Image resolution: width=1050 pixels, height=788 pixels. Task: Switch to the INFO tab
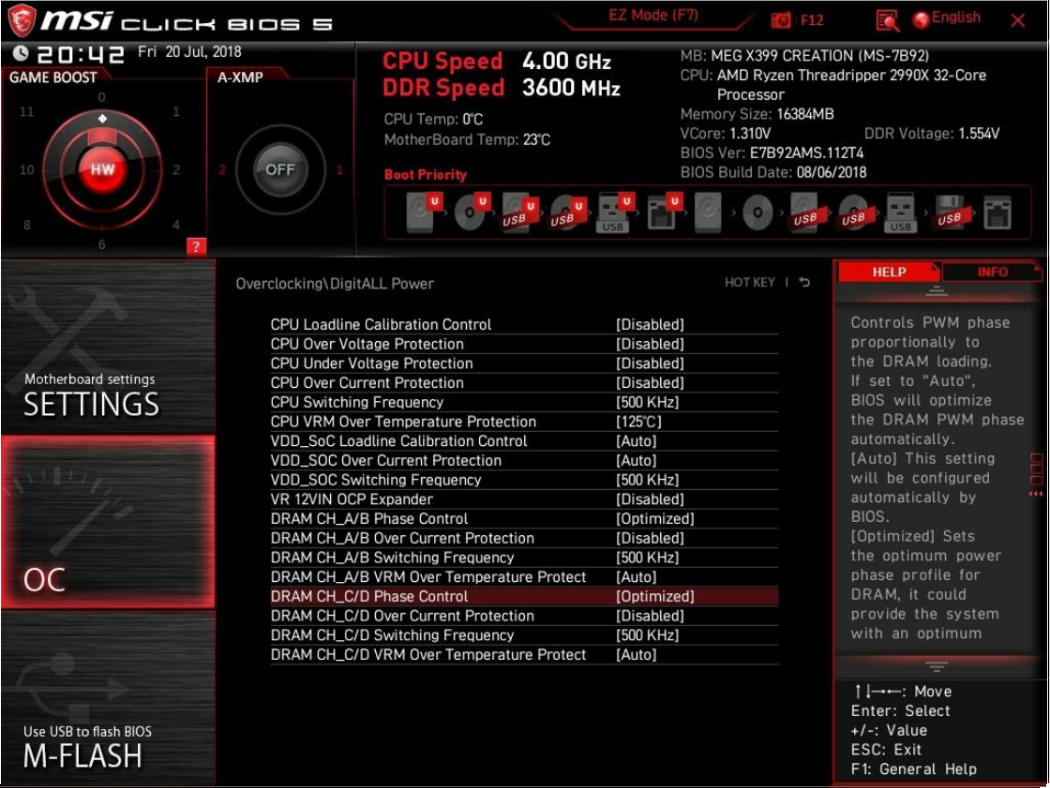point(992,272)
